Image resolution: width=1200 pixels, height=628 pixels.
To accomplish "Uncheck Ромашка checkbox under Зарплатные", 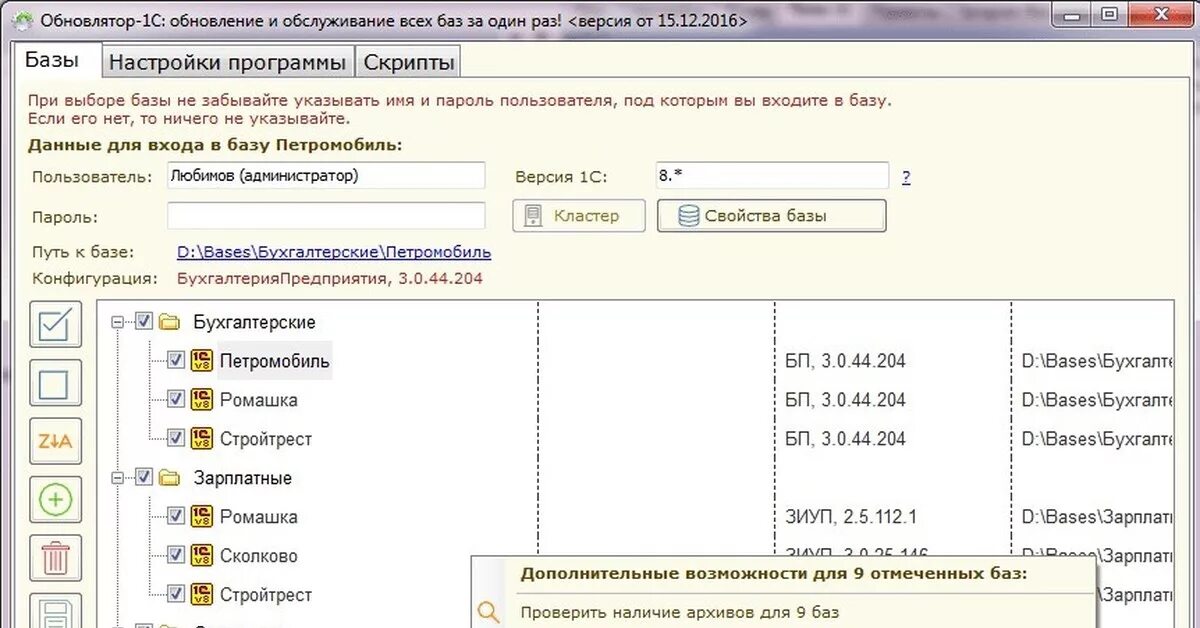I will tap(175, 516).
